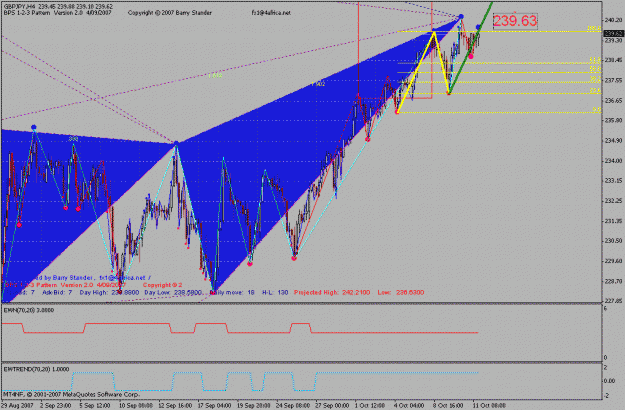Click the 19 Sep 20:00 time label
The image size is (625, 410).
pos(254,406)
